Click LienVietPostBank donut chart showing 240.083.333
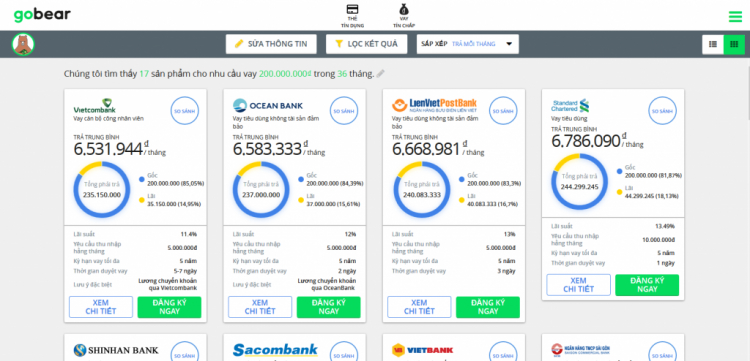Image resolution: width=750 pixels, height=361 pixels. 422,190
